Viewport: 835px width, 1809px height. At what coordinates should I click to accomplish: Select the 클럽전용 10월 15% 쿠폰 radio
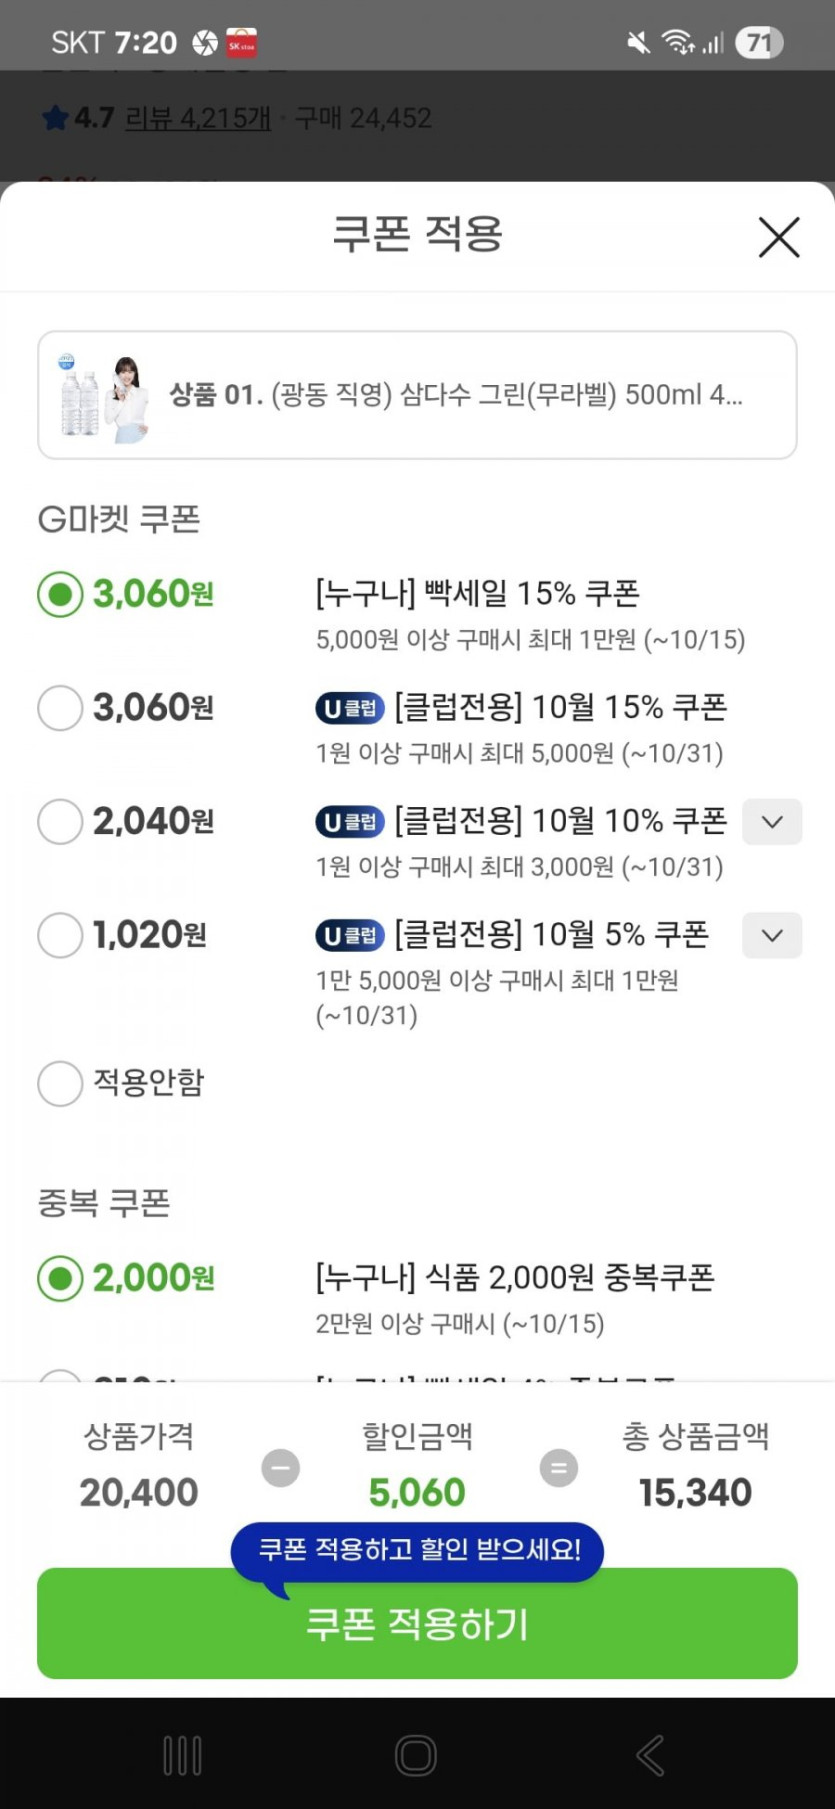(60, 708)
